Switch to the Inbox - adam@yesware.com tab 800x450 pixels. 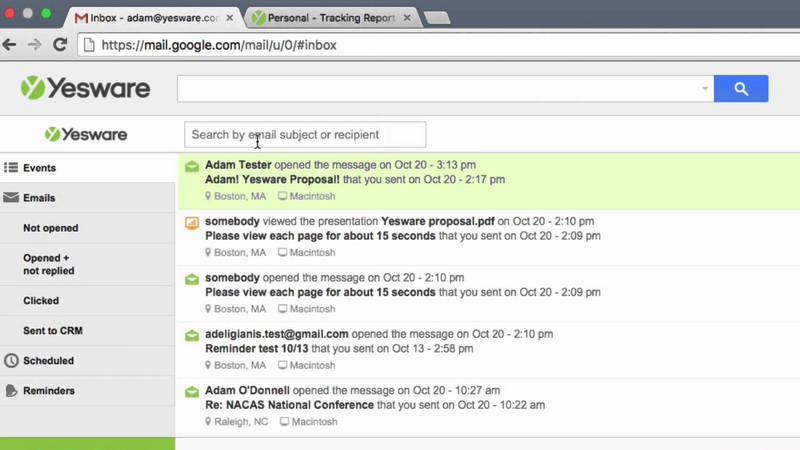155,18
